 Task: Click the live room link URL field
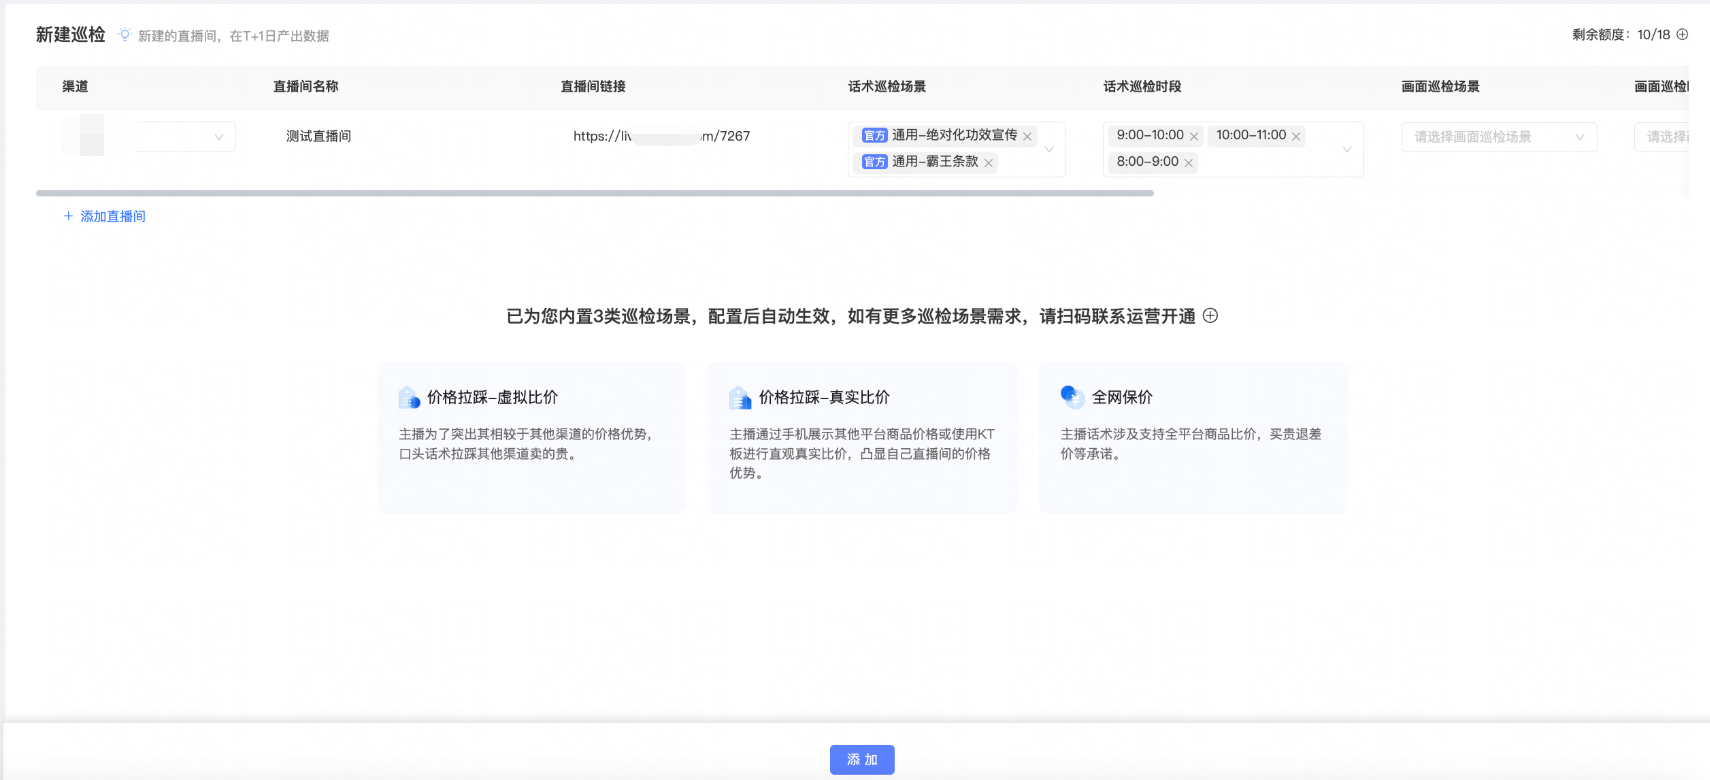[661, 136]
